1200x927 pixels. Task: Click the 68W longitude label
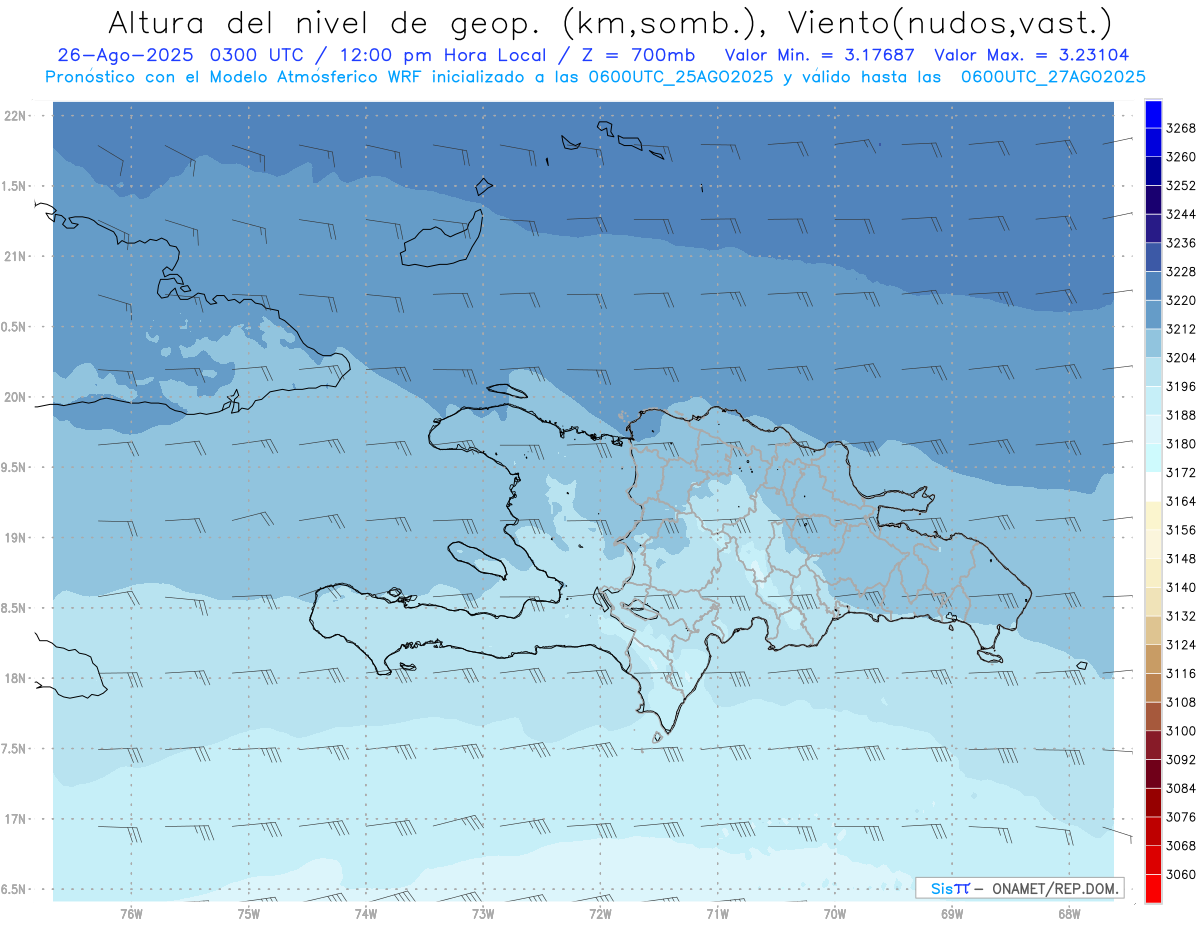pos(1069,913)
